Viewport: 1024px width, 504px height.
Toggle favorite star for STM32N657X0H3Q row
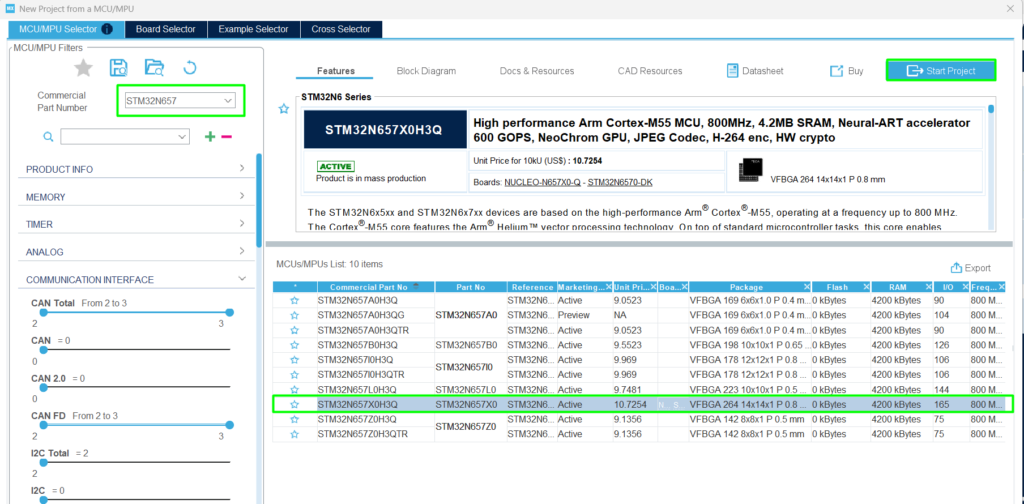tap(294, 404)
